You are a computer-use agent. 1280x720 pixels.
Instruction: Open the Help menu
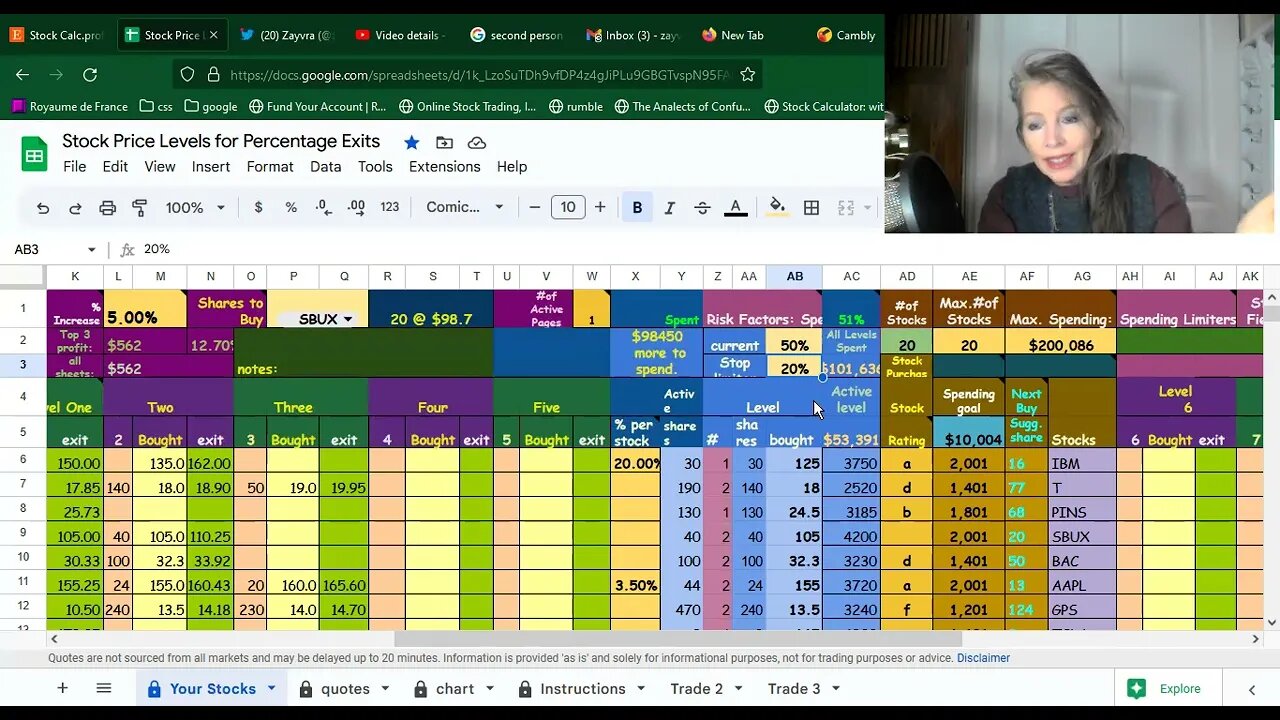[x=512, y=167]
